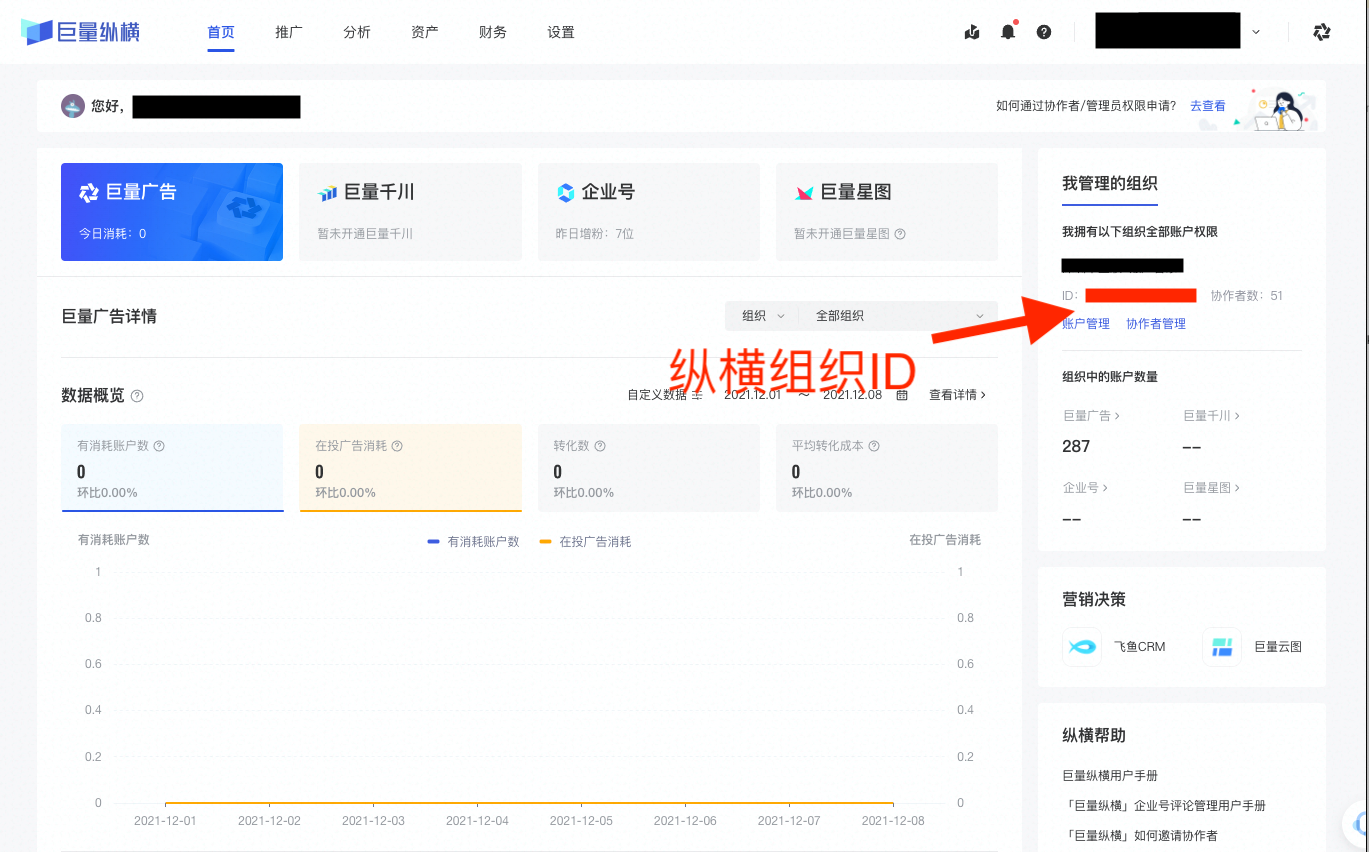
Task: Click info icon next to 暂未开通巨量星图
Action: coord(900,234)
